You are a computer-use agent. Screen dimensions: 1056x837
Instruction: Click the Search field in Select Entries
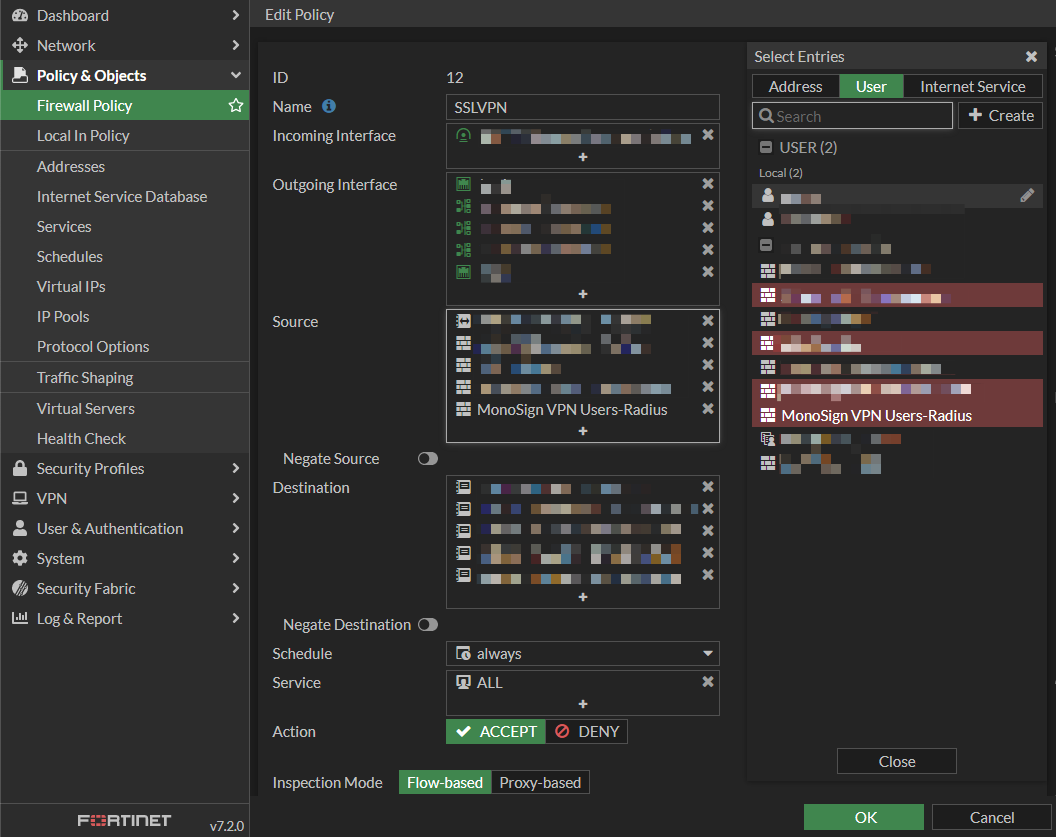(852, 116)
